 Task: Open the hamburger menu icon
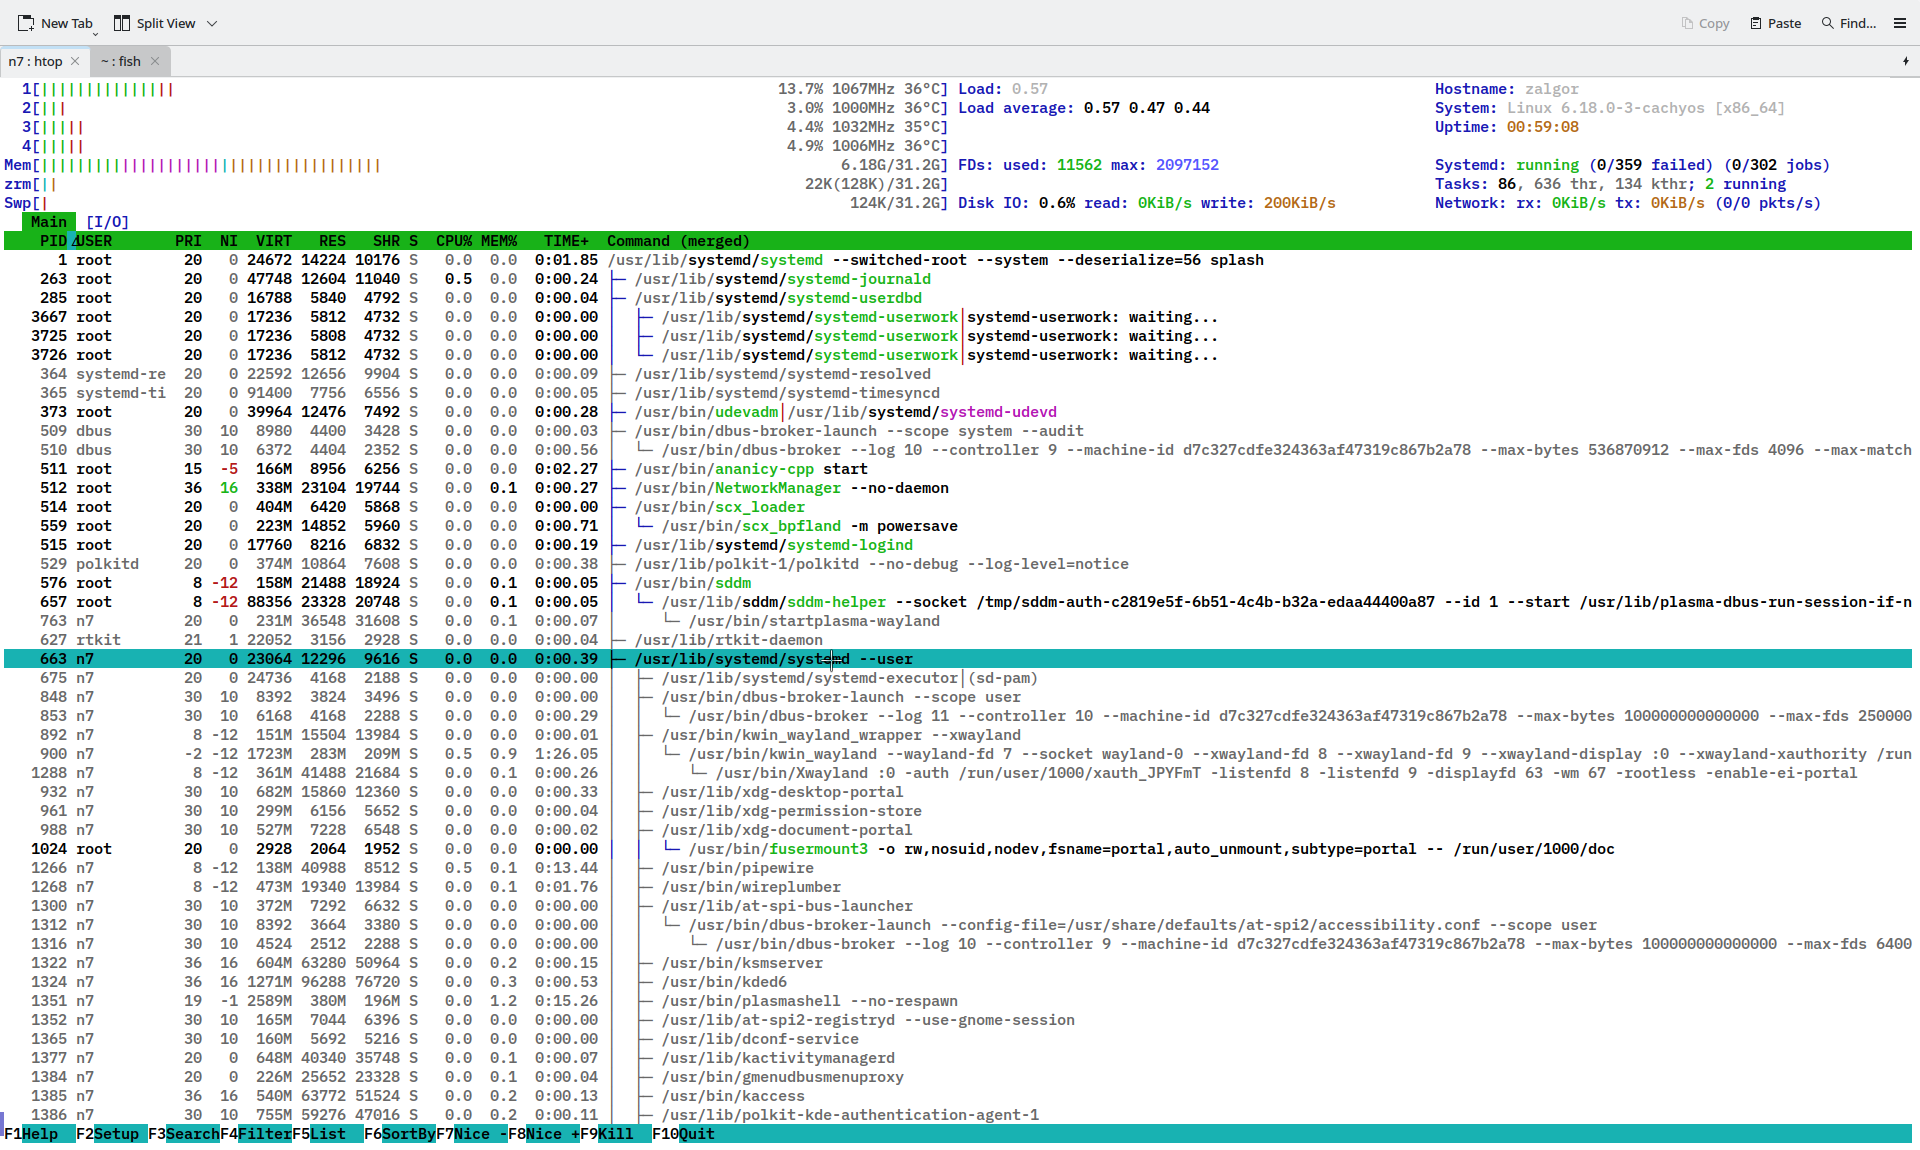1900,23
